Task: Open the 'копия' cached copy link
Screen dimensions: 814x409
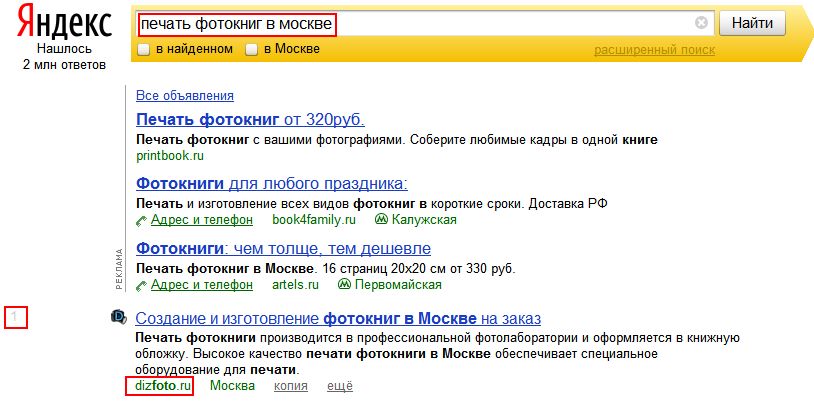Action: (x=291, y=386)
